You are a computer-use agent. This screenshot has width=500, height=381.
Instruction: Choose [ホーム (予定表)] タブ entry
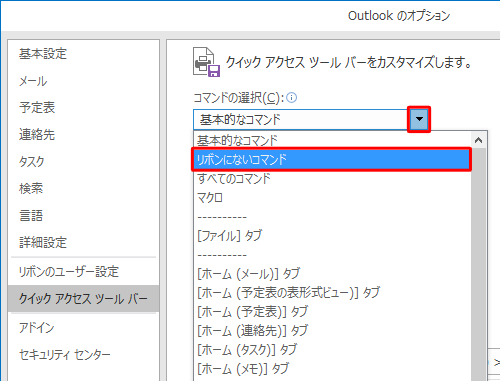click(x=332, y=312)
